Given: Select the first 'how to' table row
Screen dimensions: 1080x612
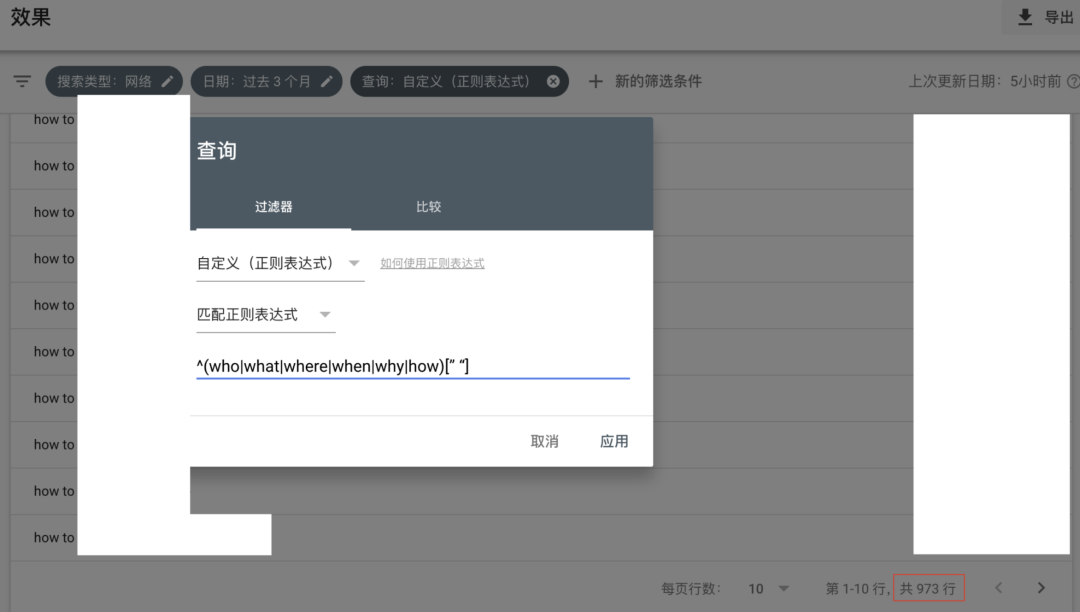Looking at the screenshot, I should [54, 120].
